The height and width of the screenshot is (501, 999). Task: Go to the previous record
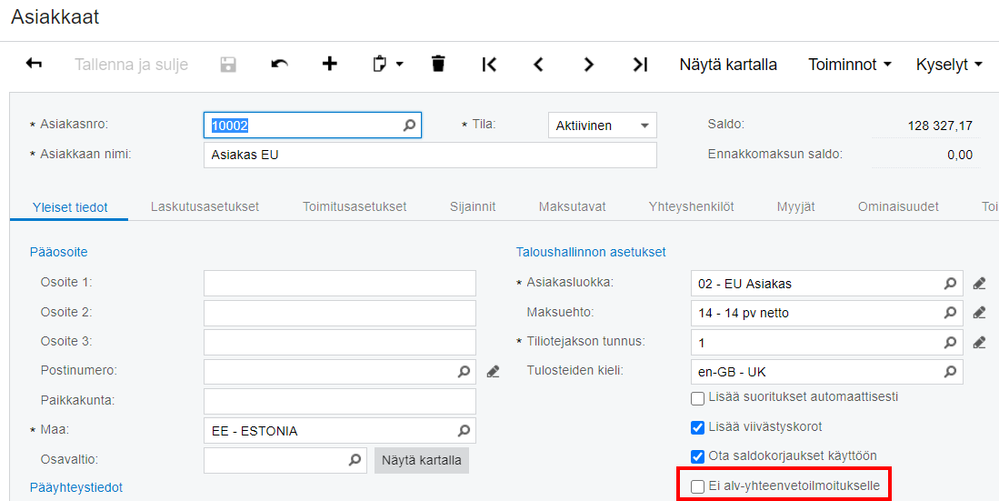click(539, 64)
